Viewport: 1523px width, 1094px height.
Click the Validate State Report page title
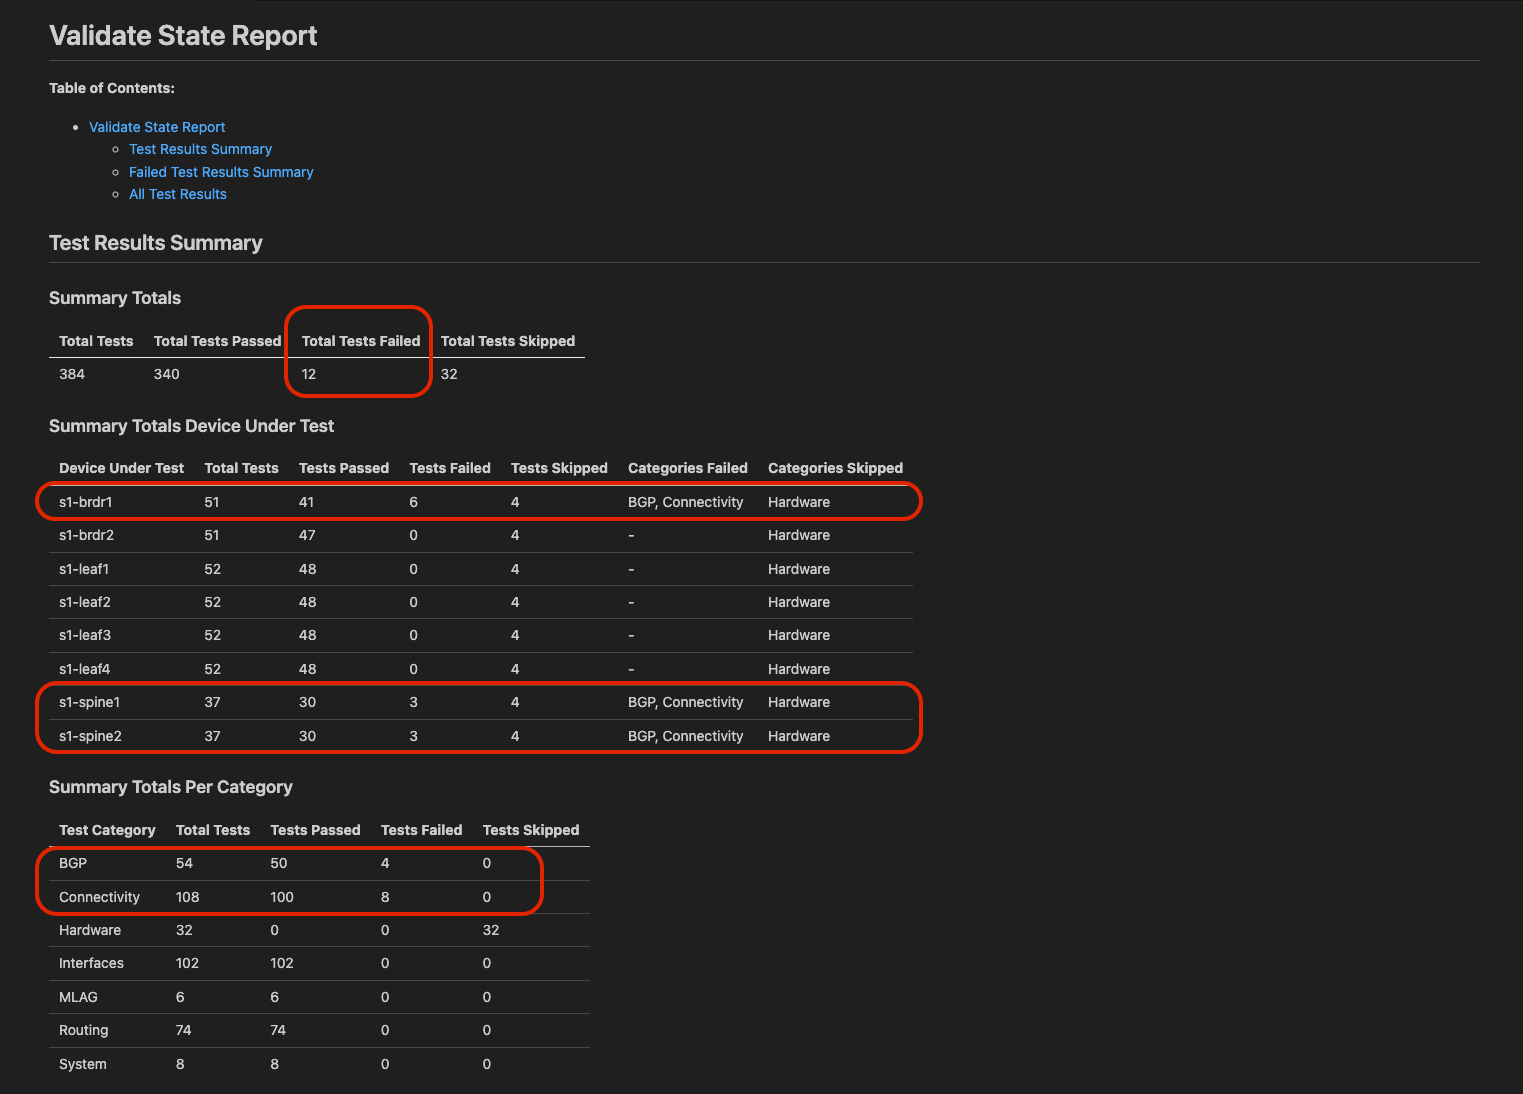(183, 36)
